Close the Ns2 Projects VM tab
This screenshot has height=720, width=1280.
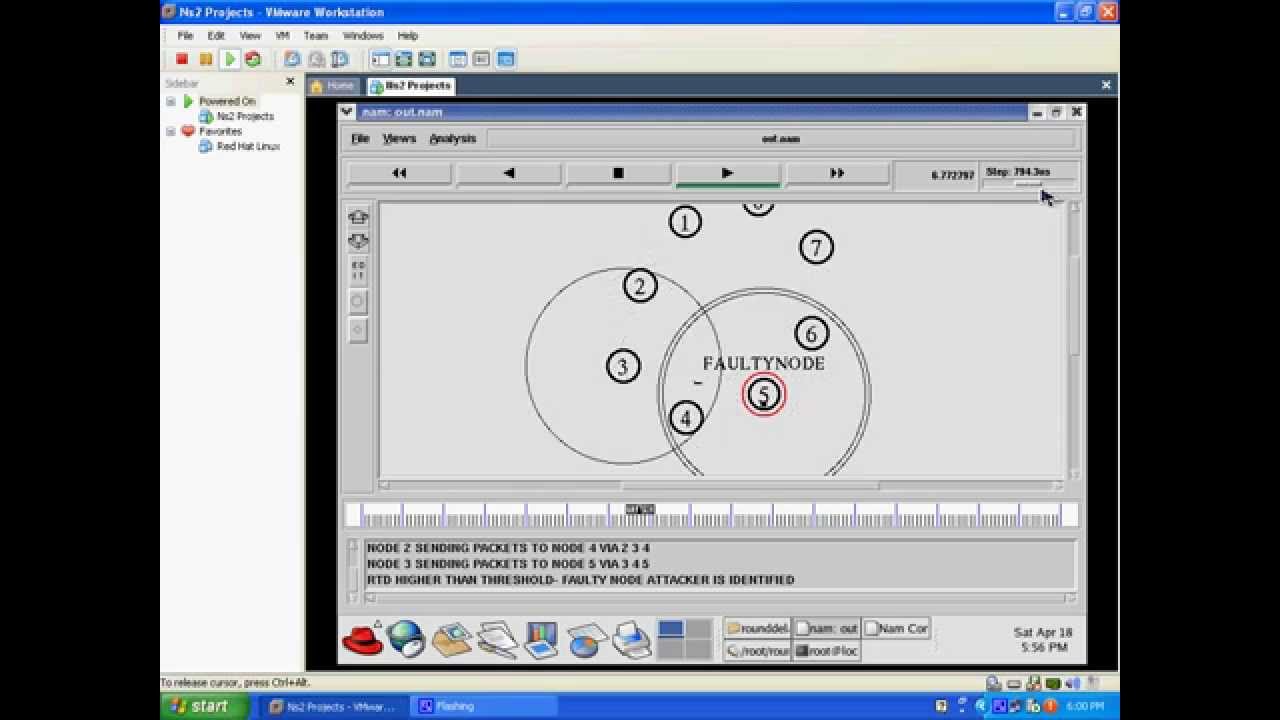1106,85
